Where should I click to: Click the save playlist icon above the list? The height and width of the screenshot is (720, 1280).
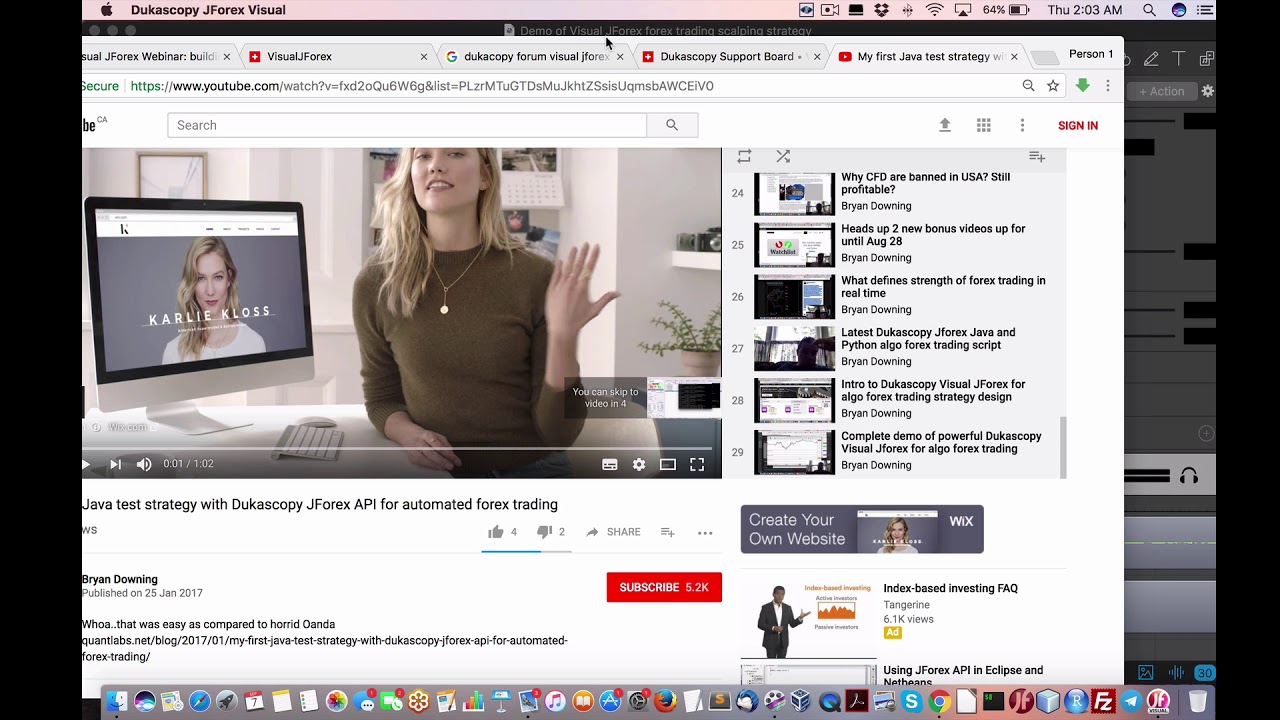tap(1037, 157)
